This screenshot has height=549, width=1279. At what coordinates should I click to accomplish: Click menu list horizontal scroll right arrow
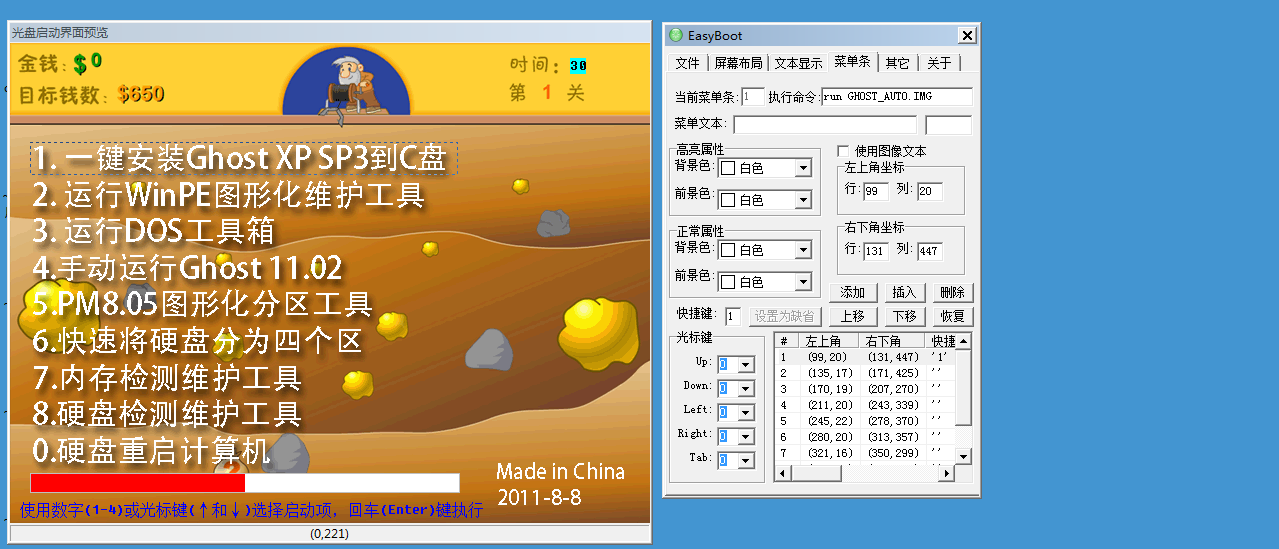click(x=948, y=473)
